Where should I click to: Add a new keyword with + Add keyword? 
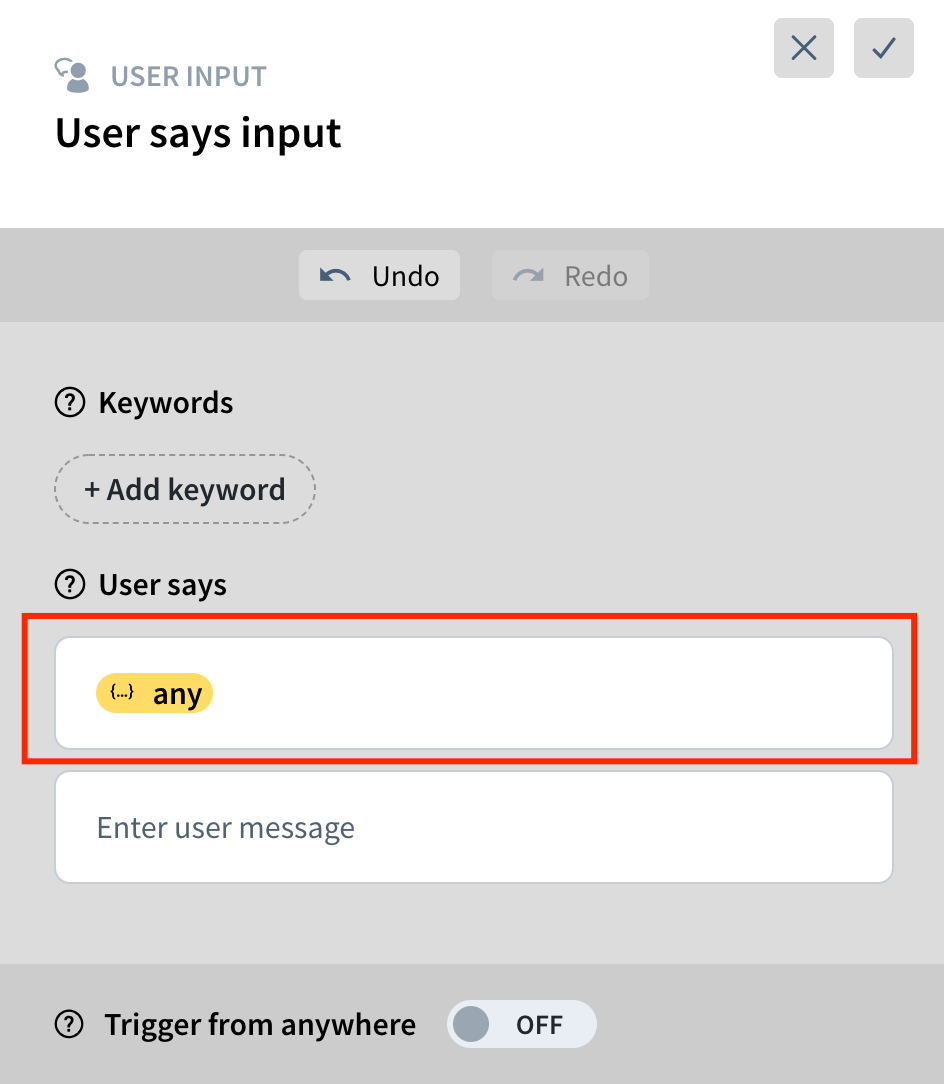click(185, 489)
